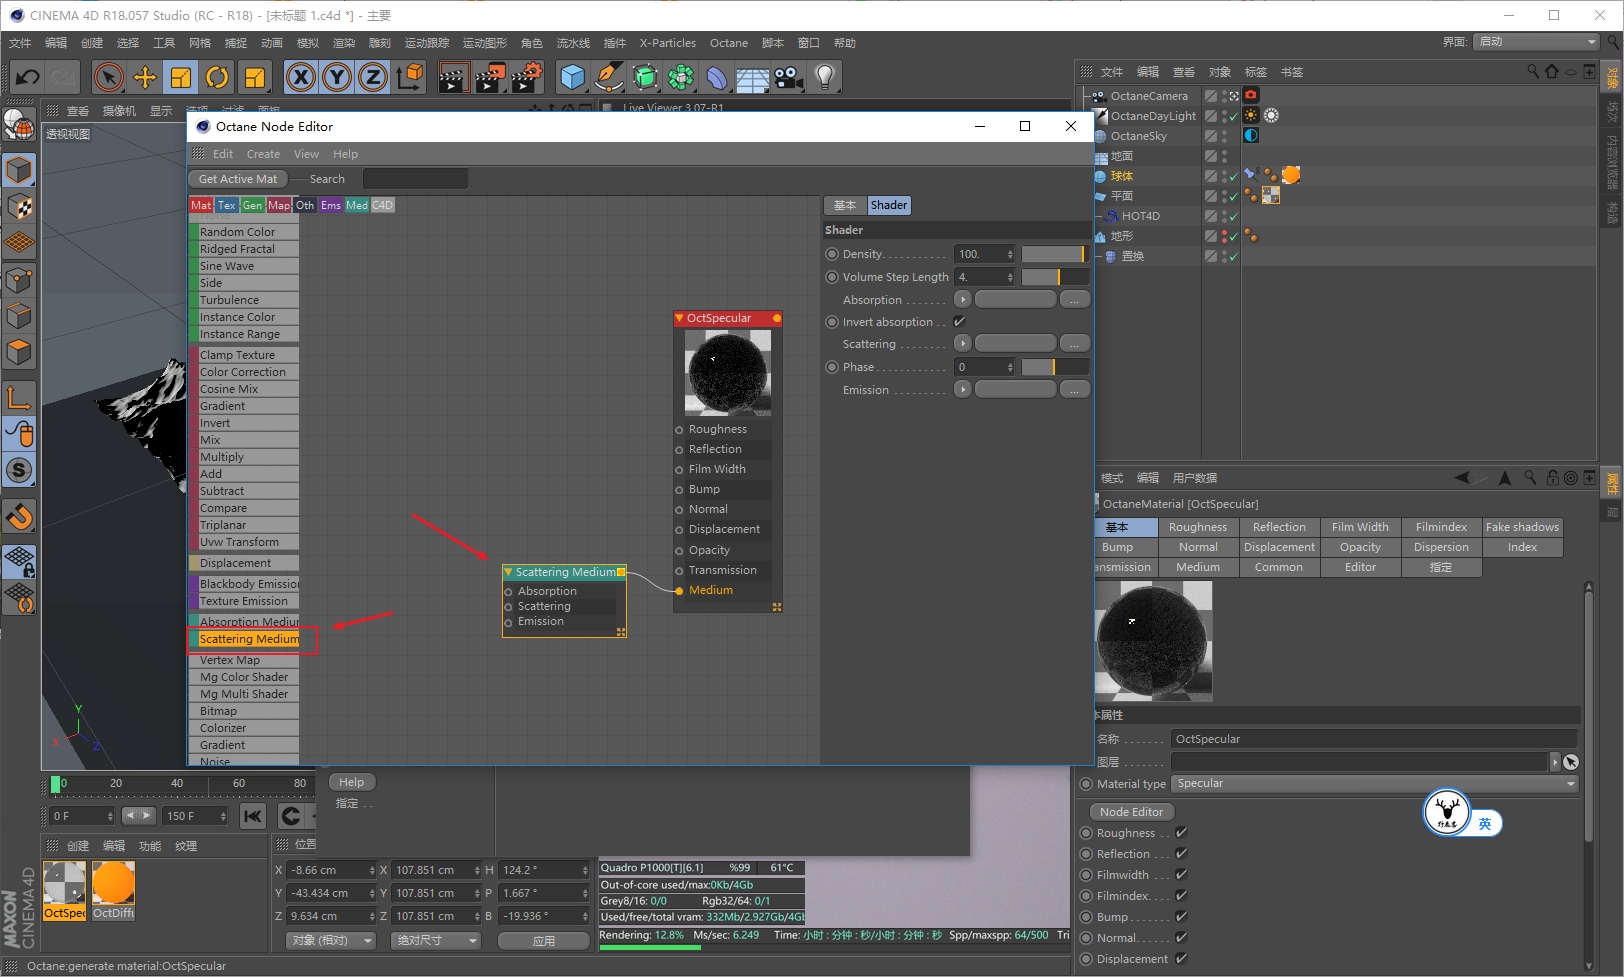Viewport: 1624px width, 977px height.
Task: Open Material type Specular dropdown
Action: coord(1375,784)
